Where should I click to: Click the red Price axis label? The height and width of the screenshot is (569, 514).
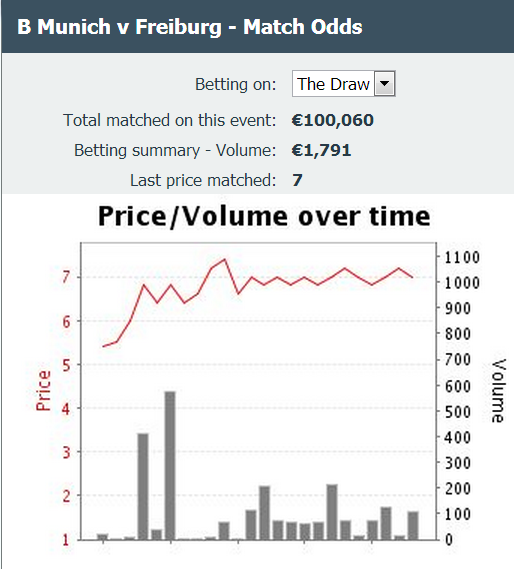click(43, 390)
